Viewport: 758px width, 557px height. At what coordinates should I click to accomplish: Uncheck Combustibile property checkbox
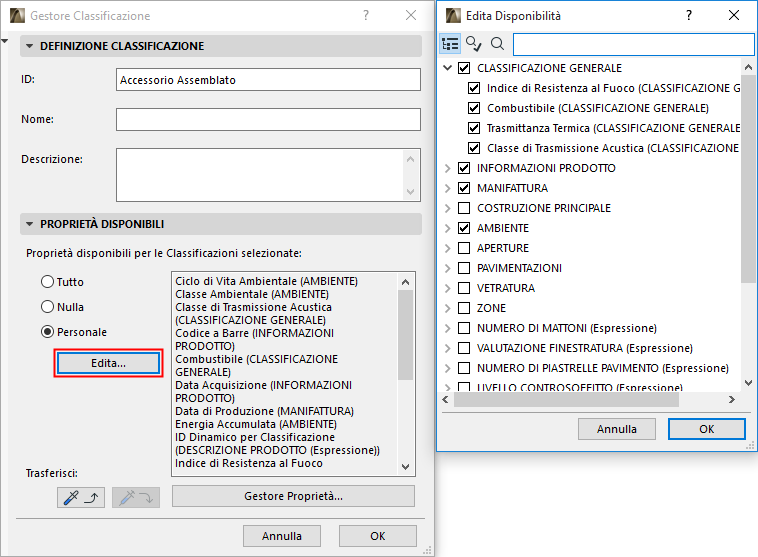pos(474,108)
